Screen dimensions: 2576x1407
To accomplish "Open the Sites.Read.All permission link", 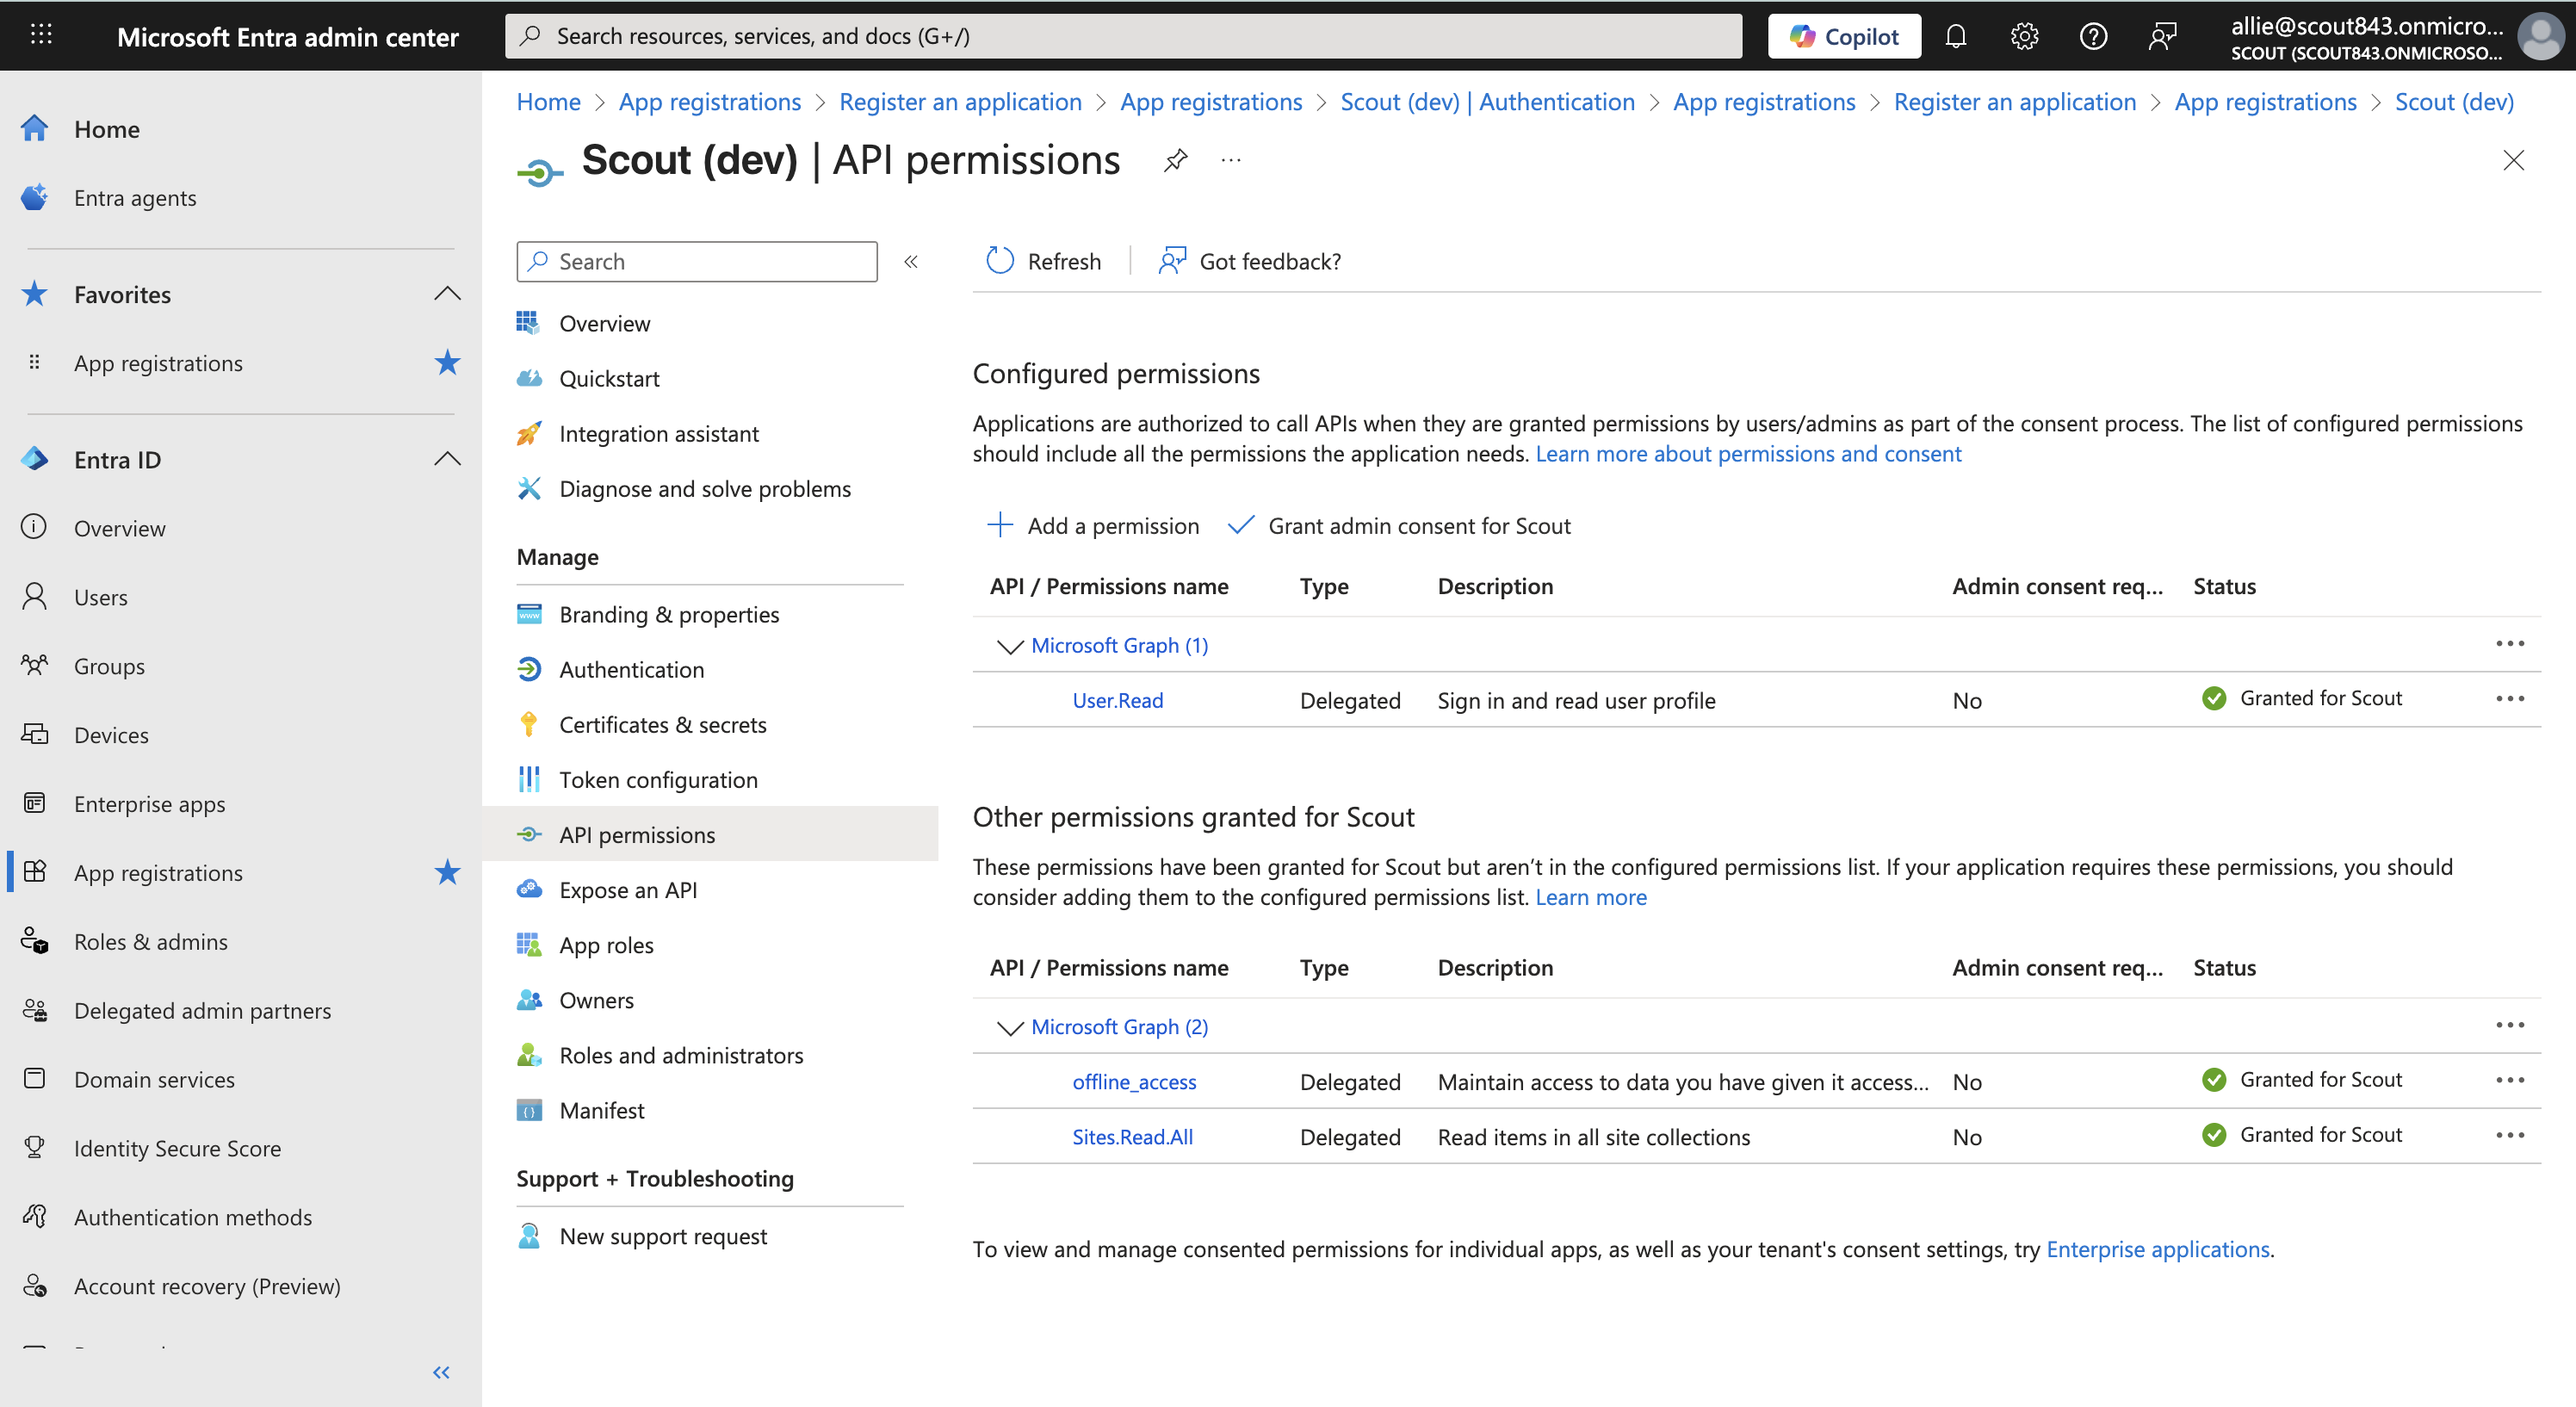I will click(1132, 1137).
